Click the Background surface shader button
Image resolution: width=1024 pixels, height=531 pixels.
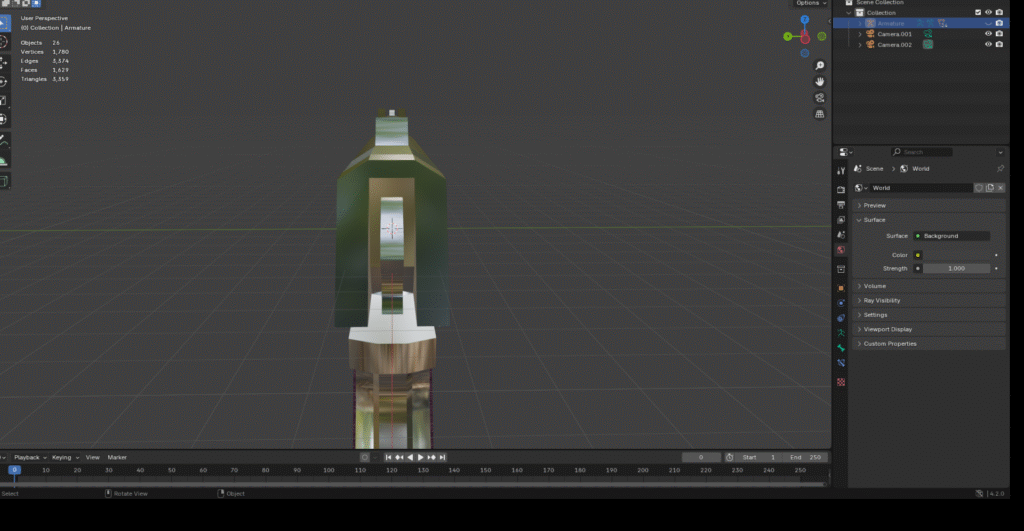(951, 236)
